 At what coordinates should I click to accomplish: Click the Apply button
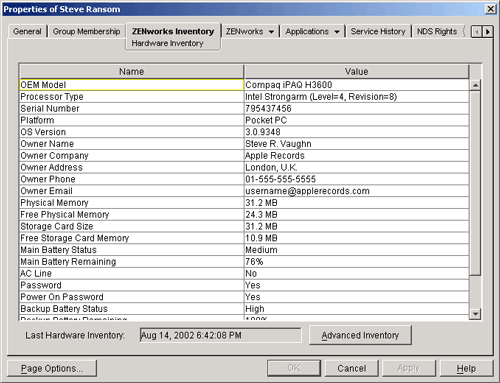click(x=409, y=368)
